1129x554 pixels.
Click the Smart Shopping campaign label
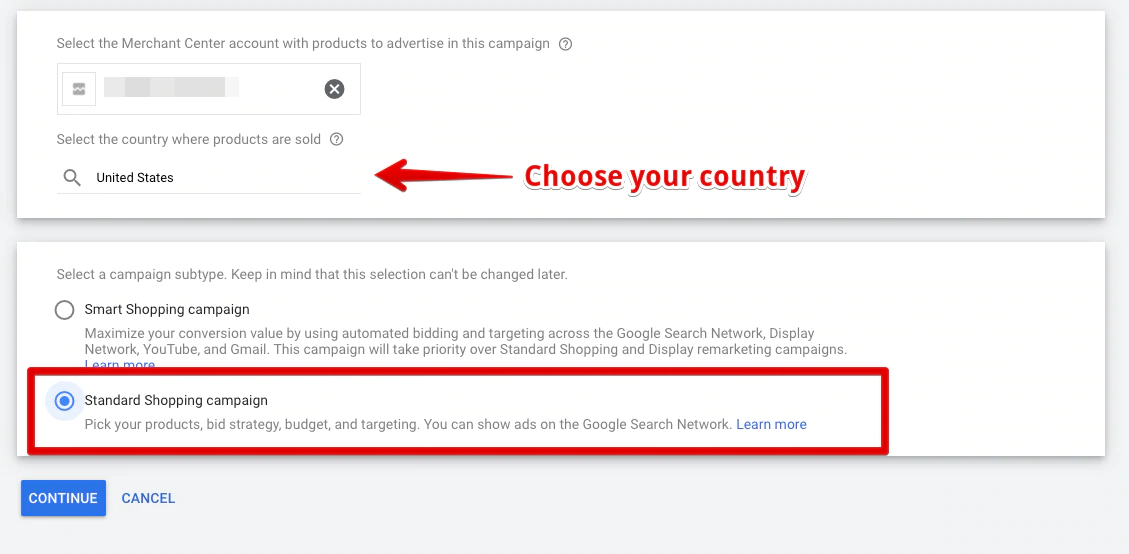tap(167, 310)
